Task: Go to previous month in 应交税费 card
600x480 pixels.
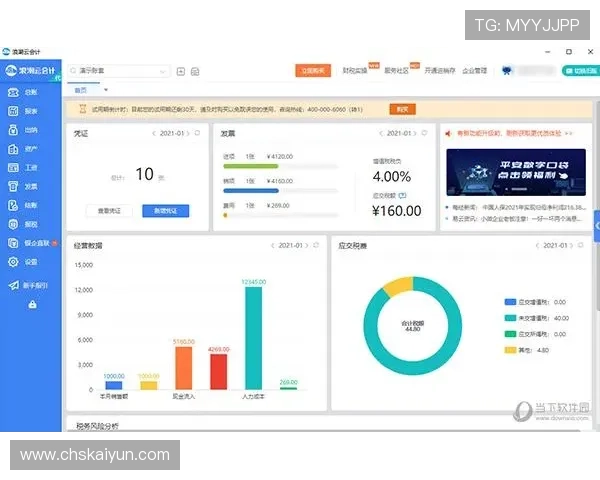Action: point(538,246)
